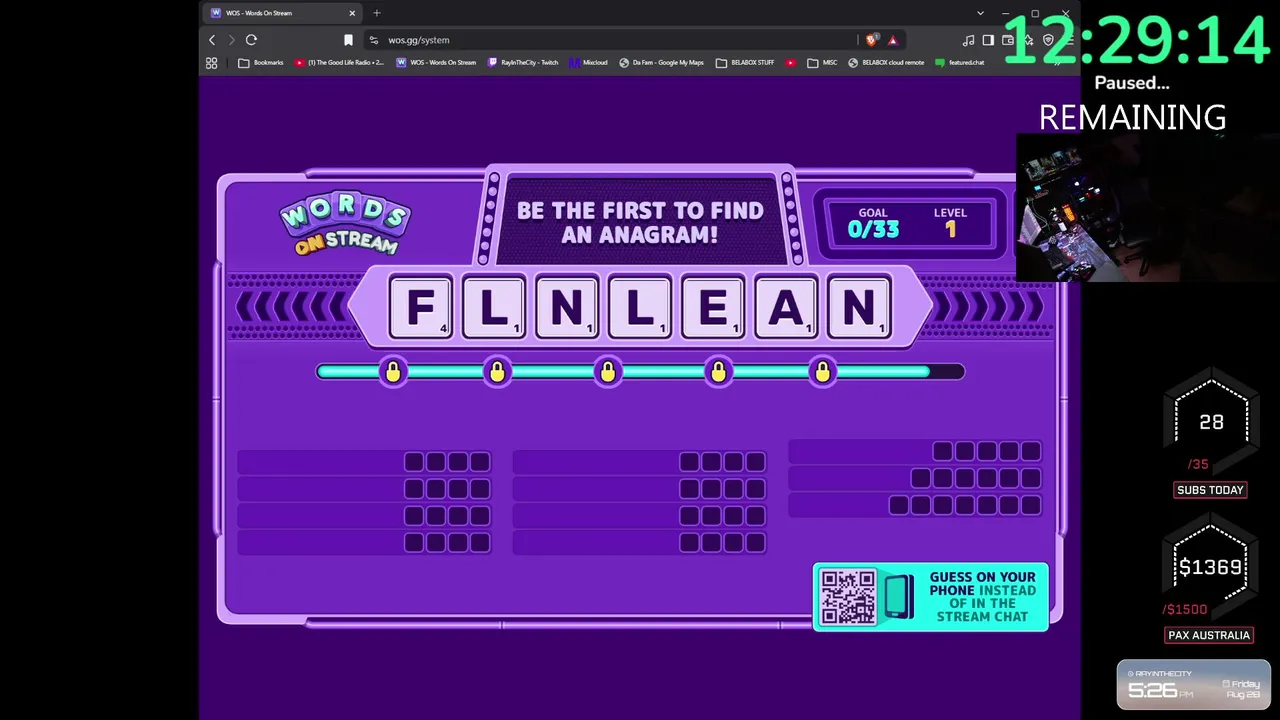Open the RayInTheCity - Twitch bookmark
The width and height of the screenshot is (1280, 720).
point(523,63)
